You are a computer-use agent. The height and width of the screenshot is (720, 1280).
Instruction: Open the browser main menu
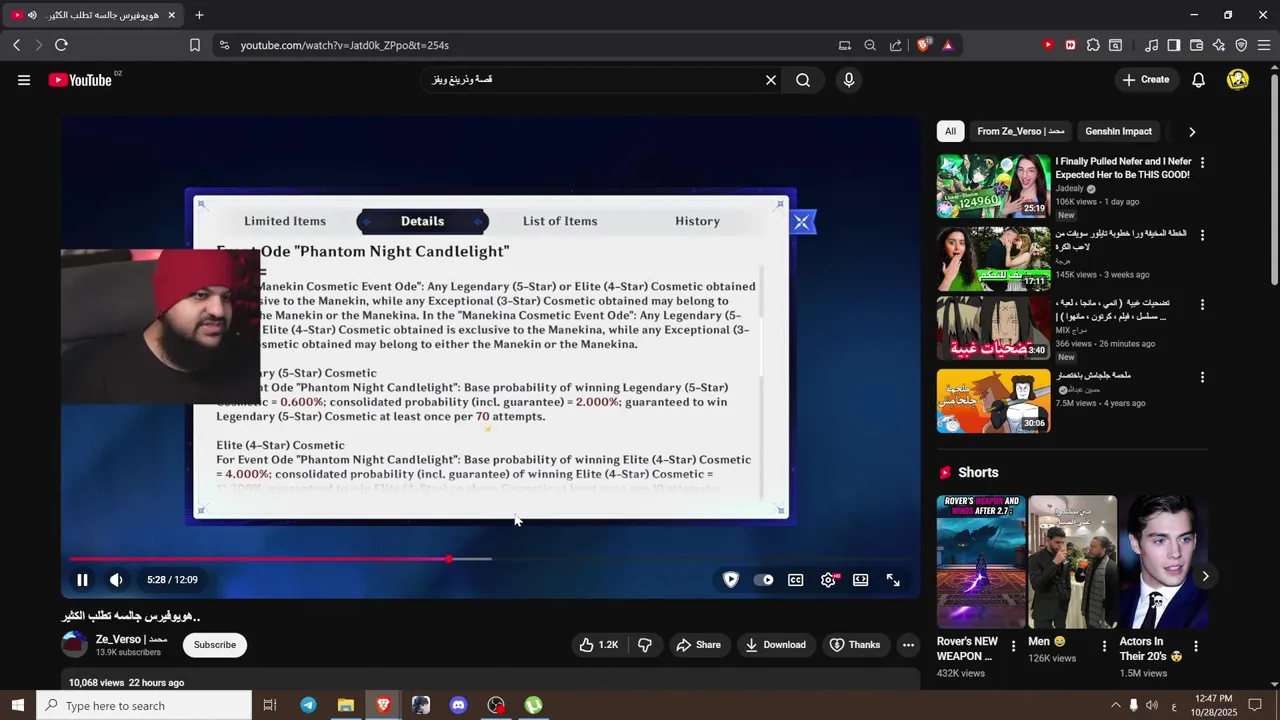pos(1264,45)
